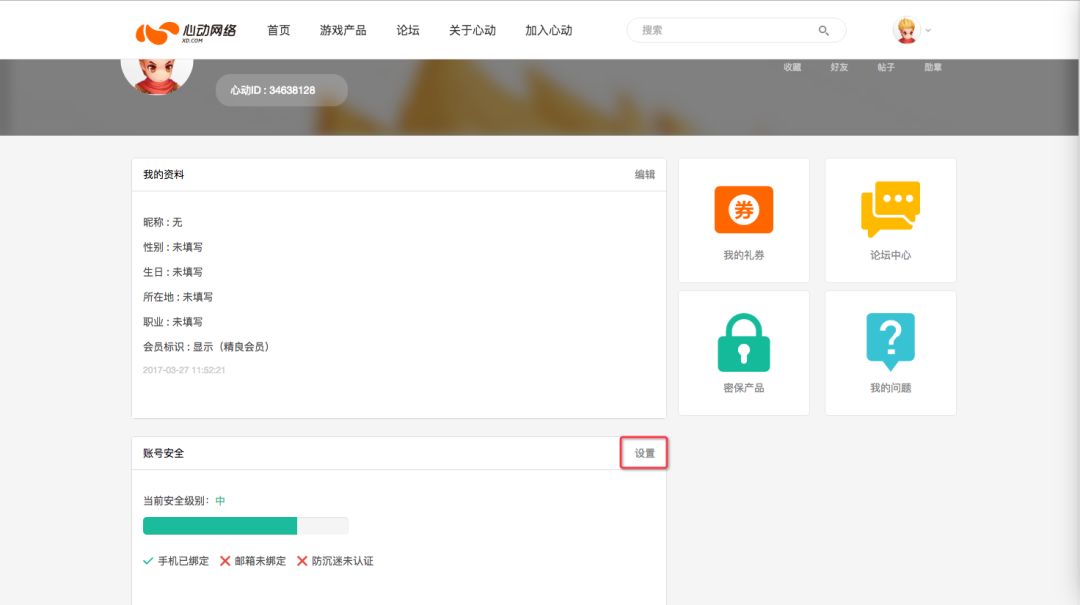Click the red X before 防沉迷未认证
Screen dimensions: 1080x605
(302, 561)
